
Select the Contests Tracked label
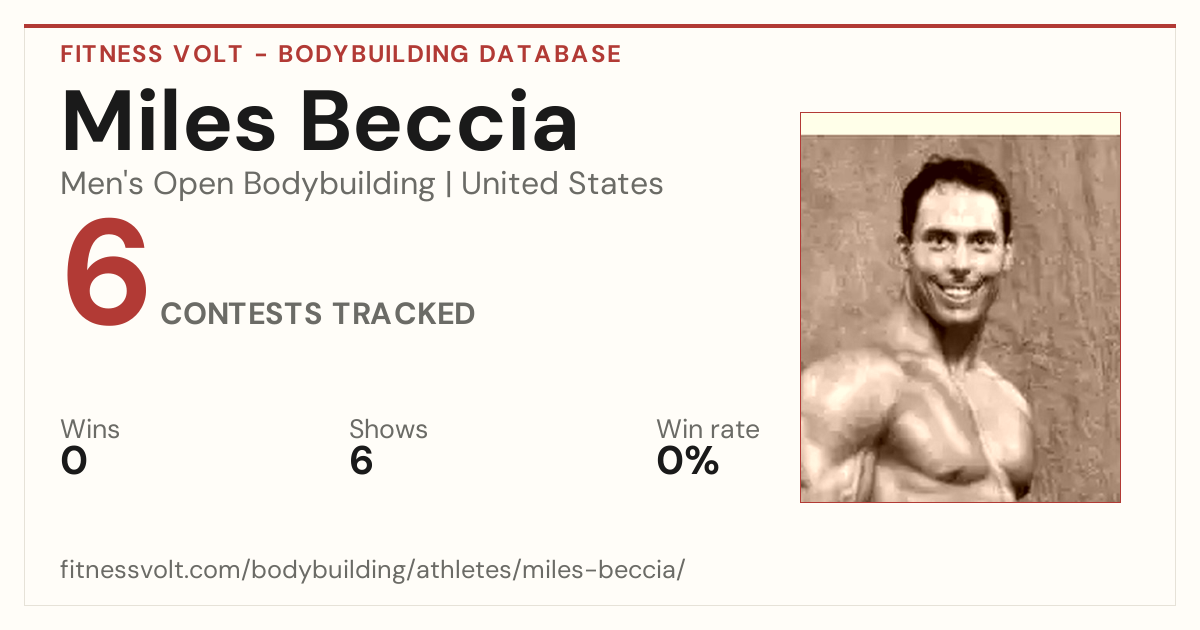click(318, 314)
